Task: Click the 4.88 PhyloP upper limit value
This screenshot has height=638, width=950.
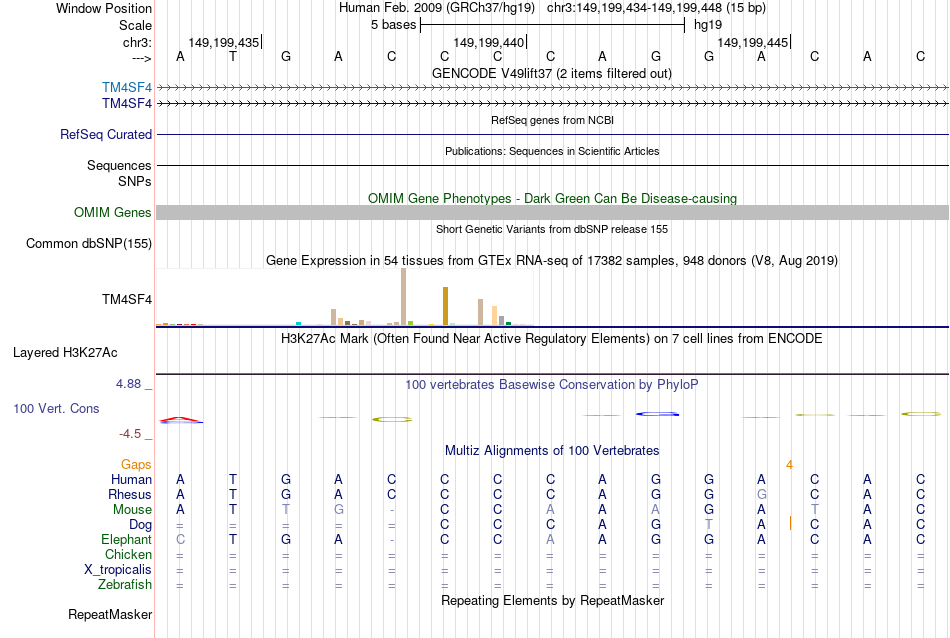Action: [128, 384]
